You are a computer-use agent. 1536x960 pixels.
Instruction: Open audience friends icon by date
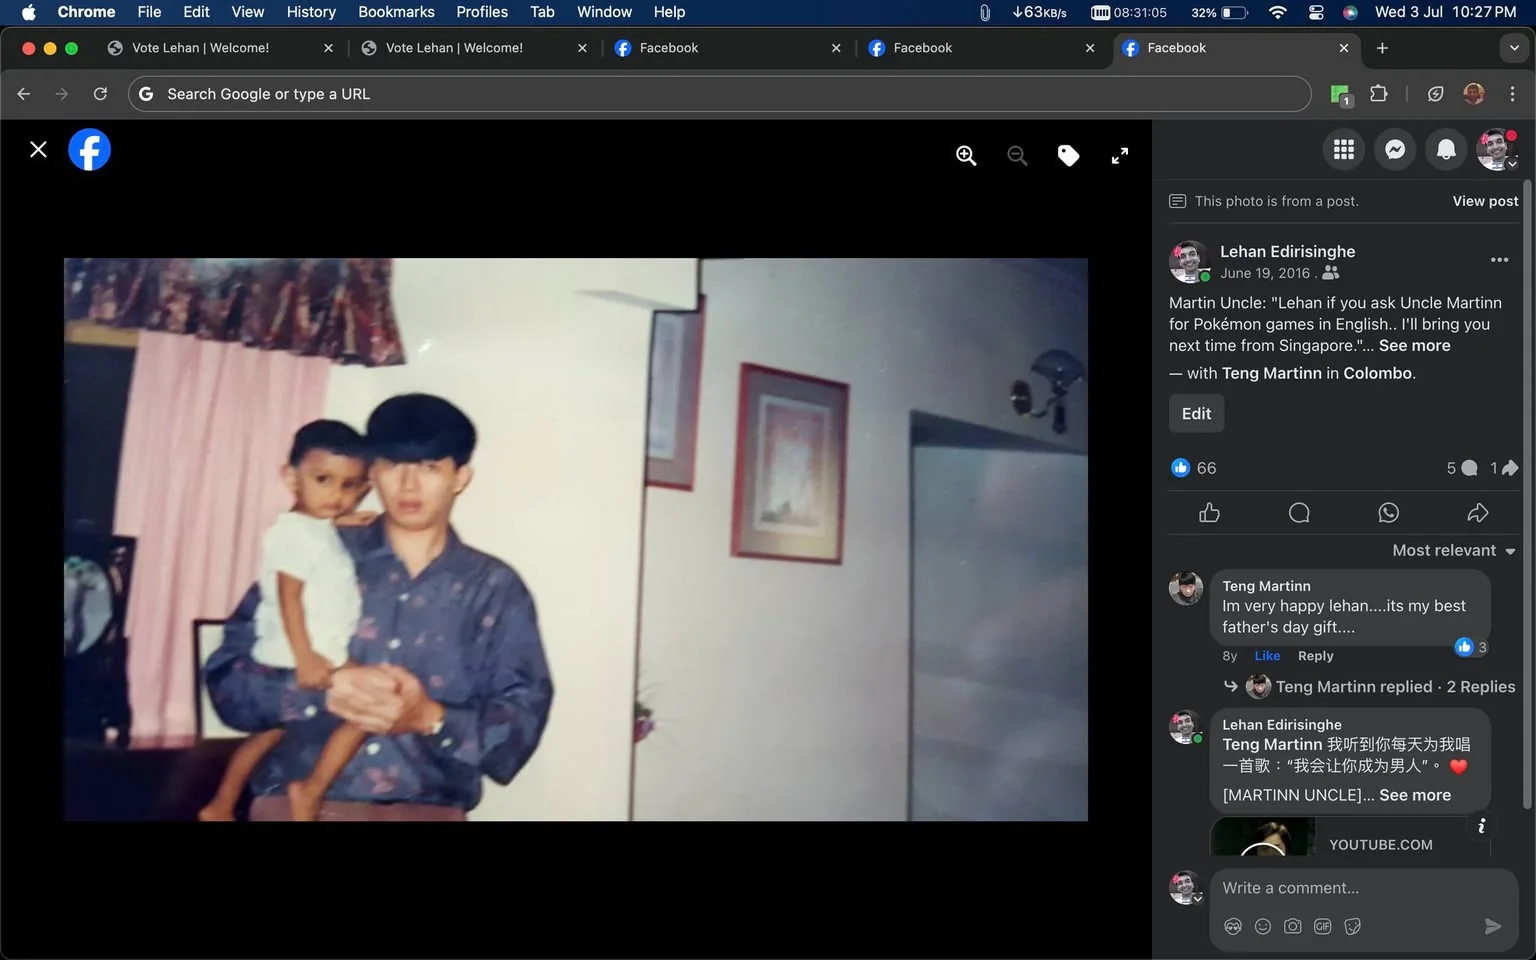(x=1330, y=273)
